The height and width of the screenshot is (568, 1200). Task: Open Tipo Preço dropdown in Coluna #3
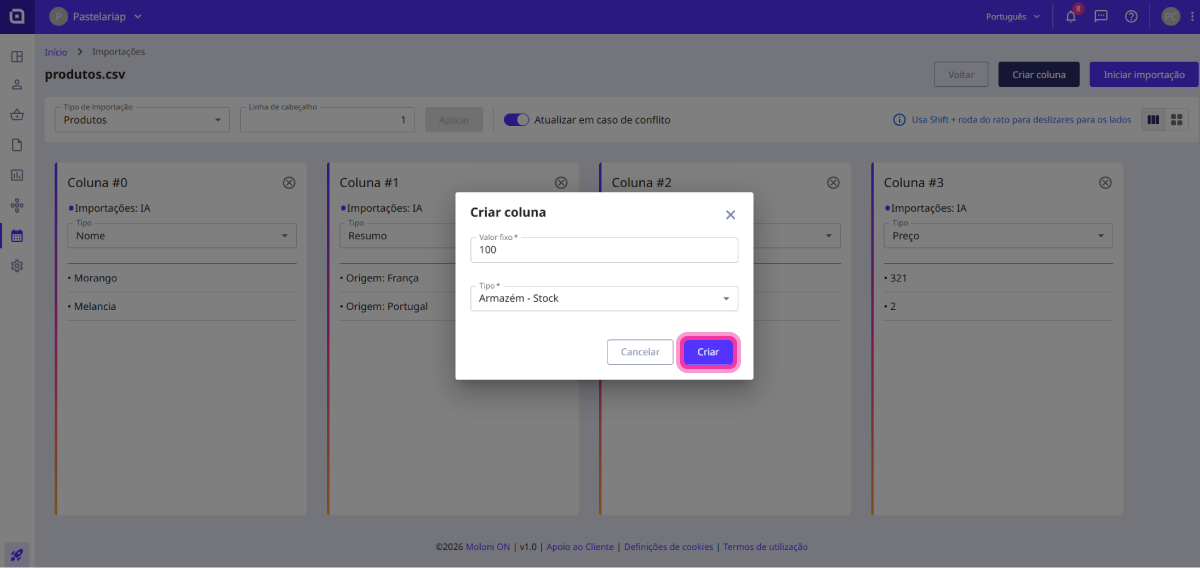[x=998, y=236]
